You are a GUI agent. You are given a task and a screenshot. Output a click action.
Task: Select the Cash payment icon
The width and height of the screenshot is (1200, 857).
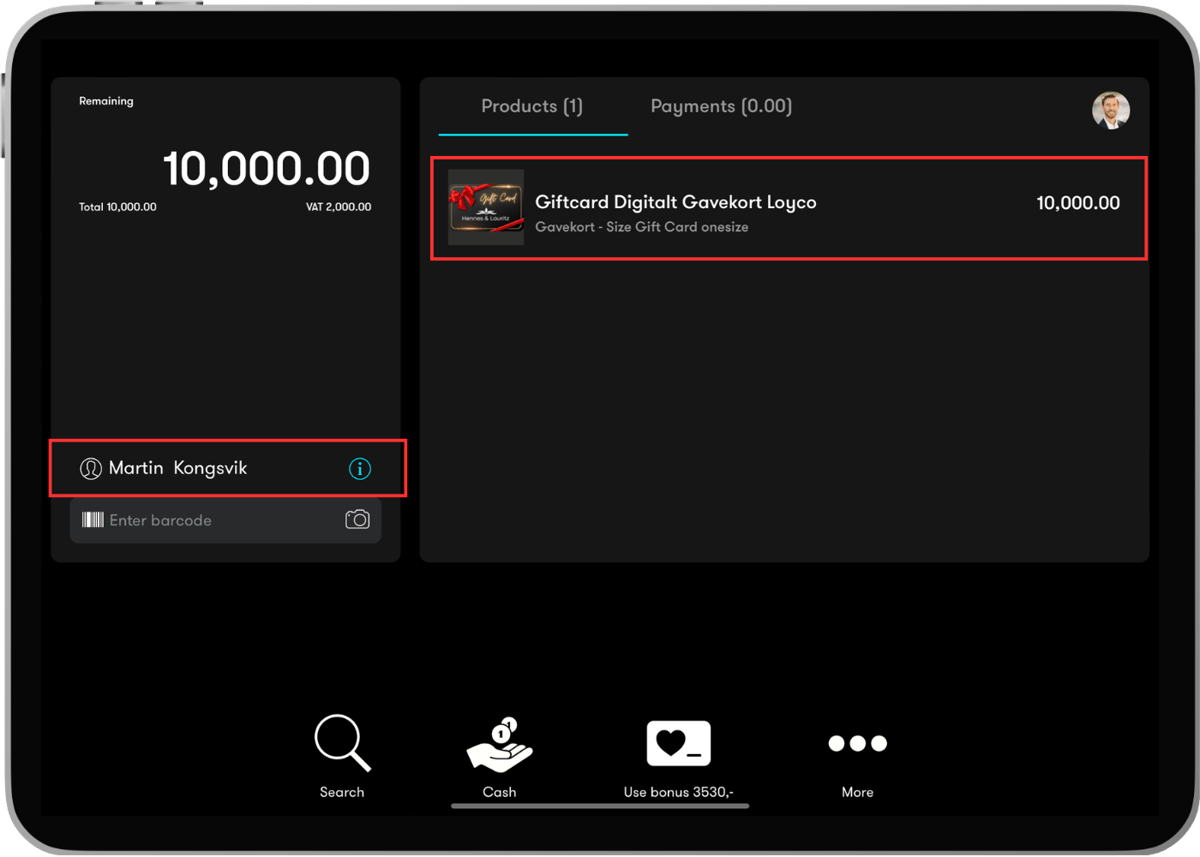pos(499,743)
